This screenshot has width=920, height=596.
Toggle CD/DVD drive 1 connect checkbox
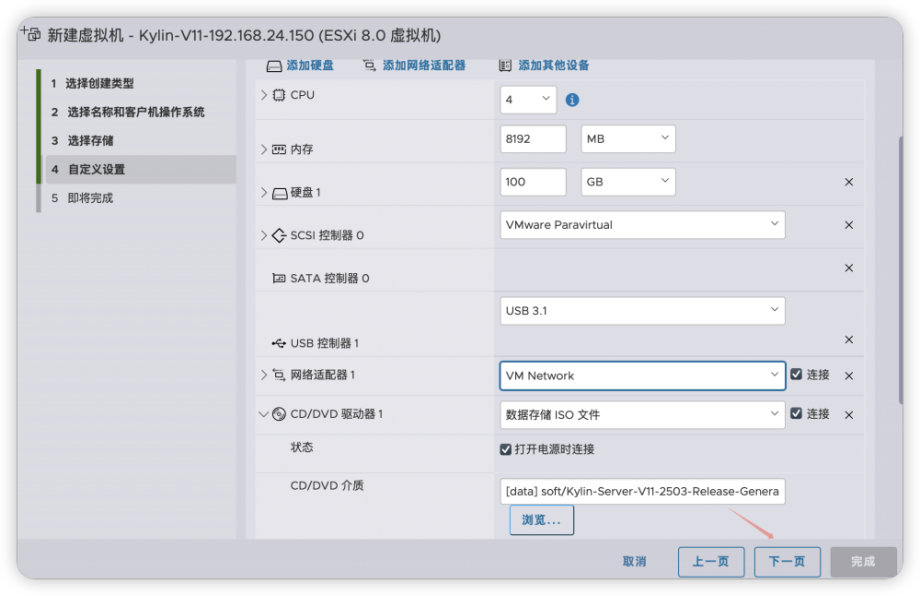pos(796,414)
